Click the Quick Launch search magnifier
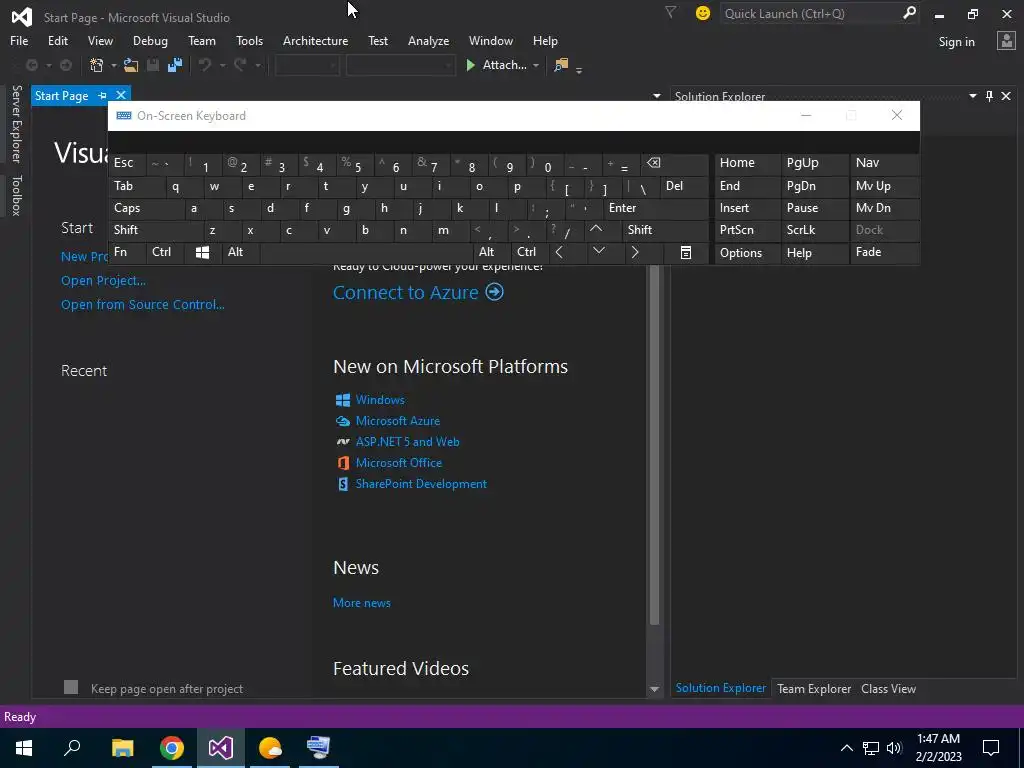Image resolution: width=1024 pixels, height=768 pixels. pos(908,13)
